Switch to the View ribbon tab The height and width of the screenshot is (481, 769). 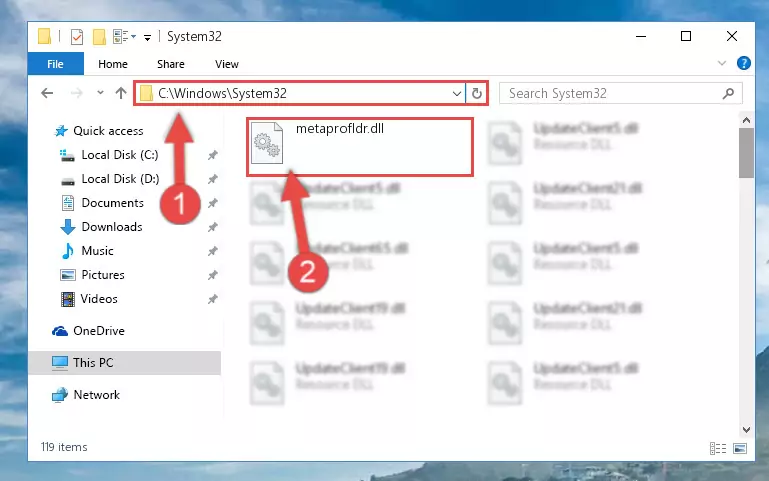coord(227,64)
